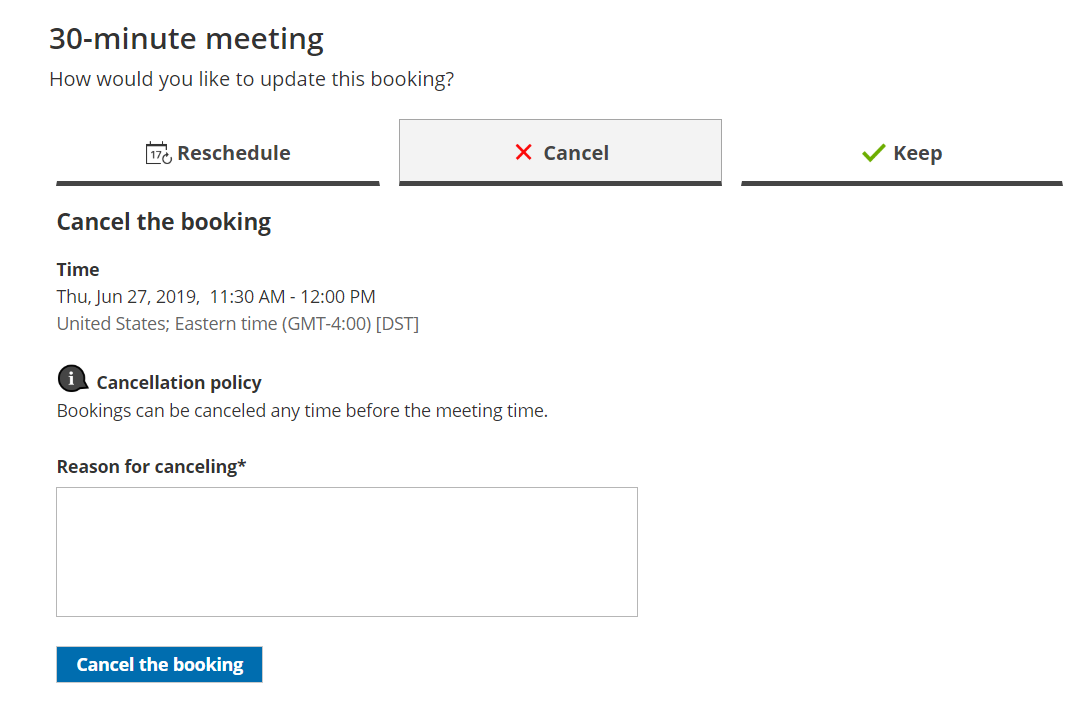Click the green Keep checkmark icon
The height and width of the screenshot is (701, 1085).
[873, 153]
